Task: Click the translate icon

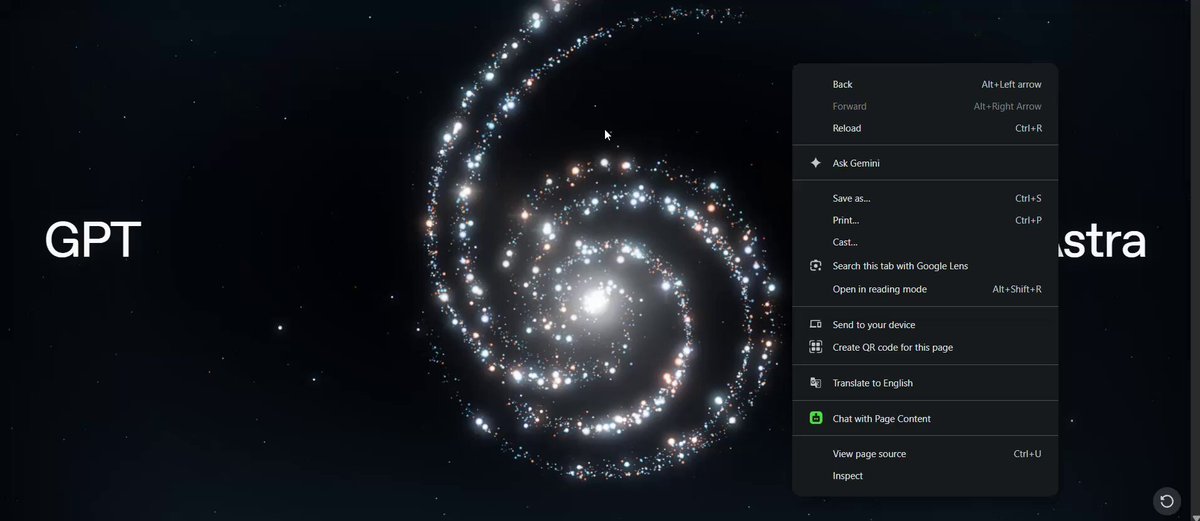Action: 815,383
